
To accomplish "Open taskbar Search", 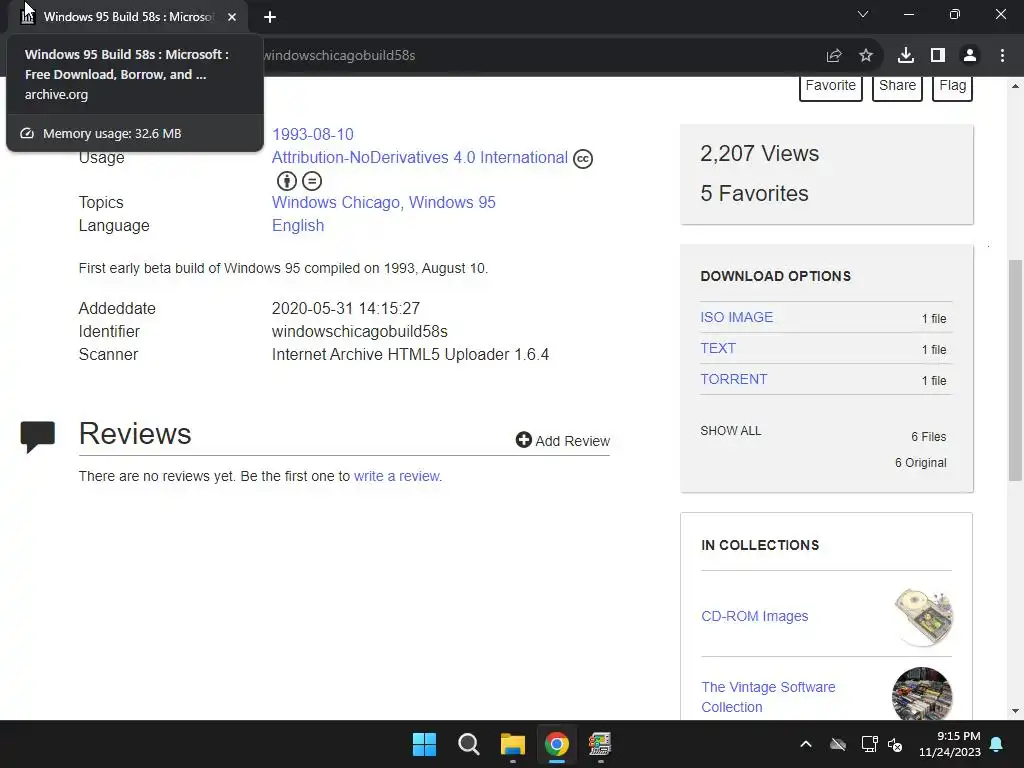I will pyautogui.click(x=468, y=744).
